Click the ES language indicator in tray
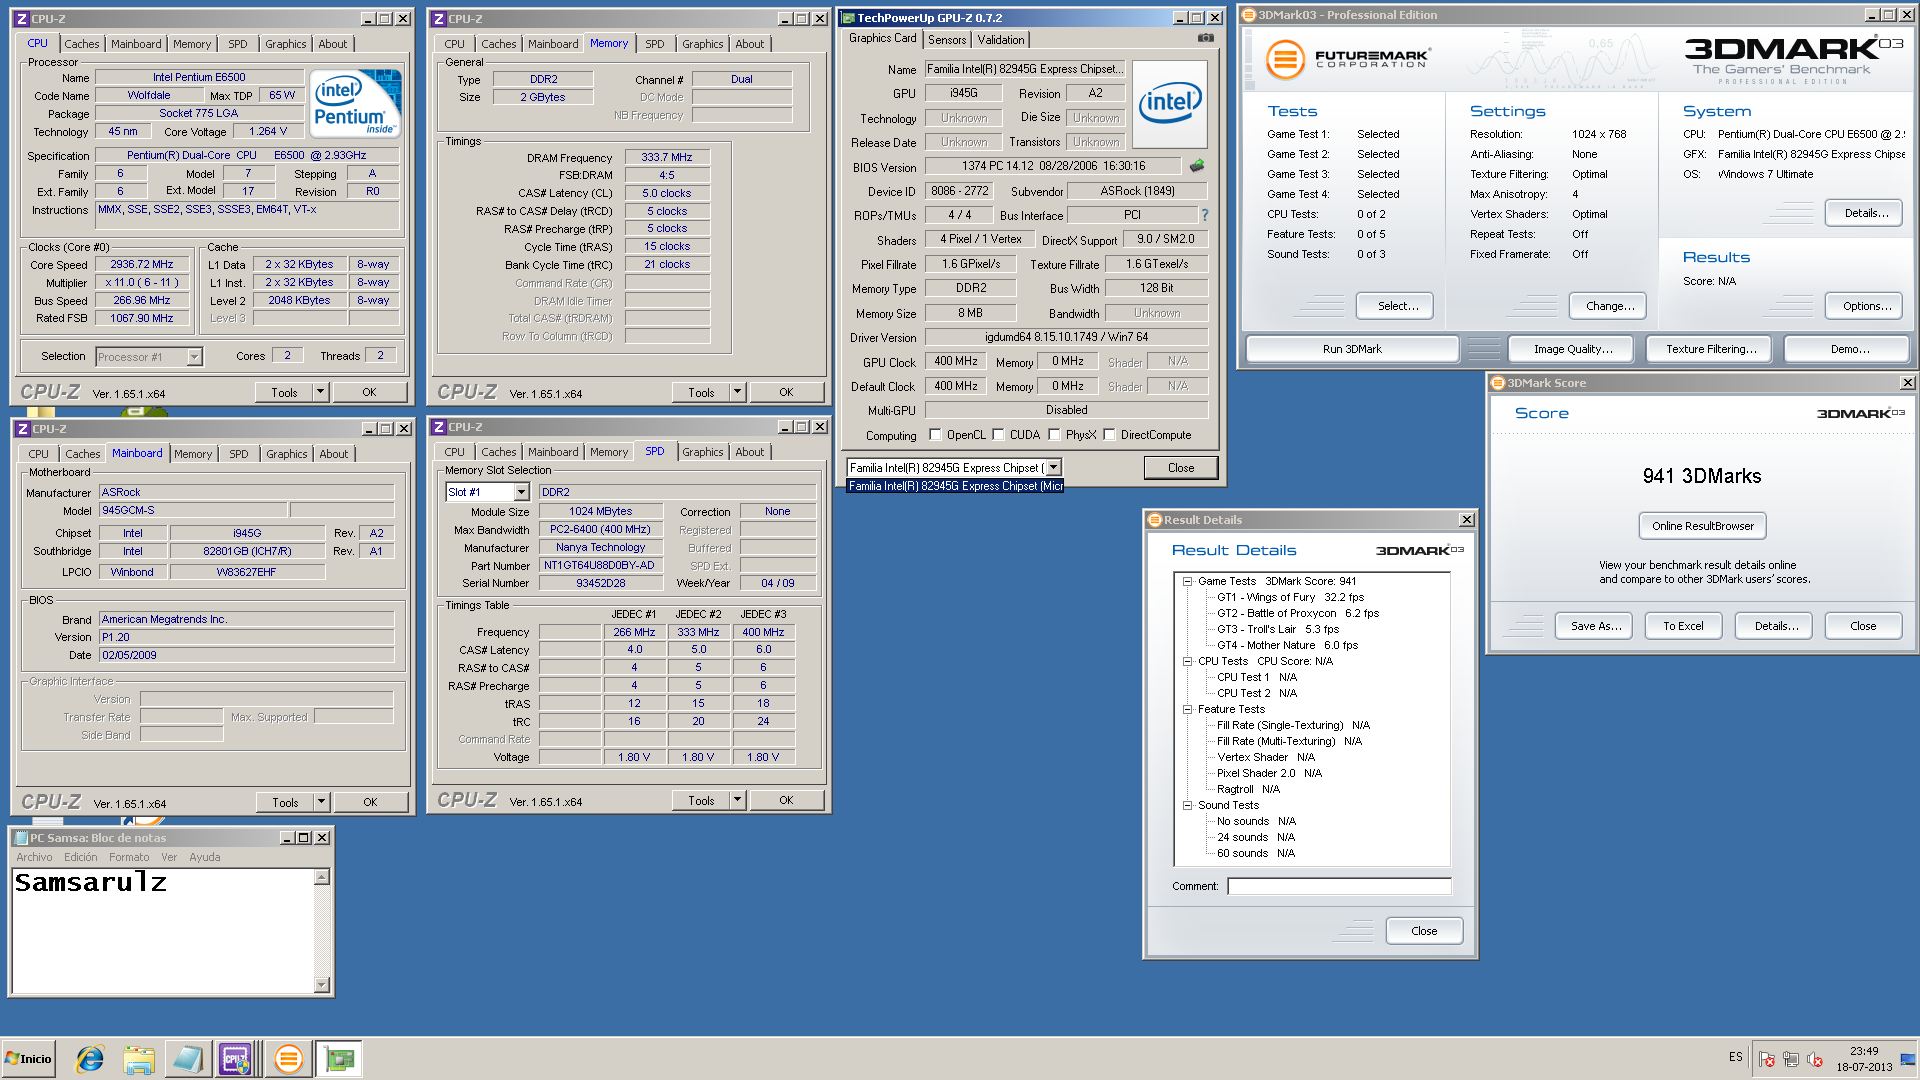This screenshot has height=1080, width=1920. [x=1735, y=1057]
